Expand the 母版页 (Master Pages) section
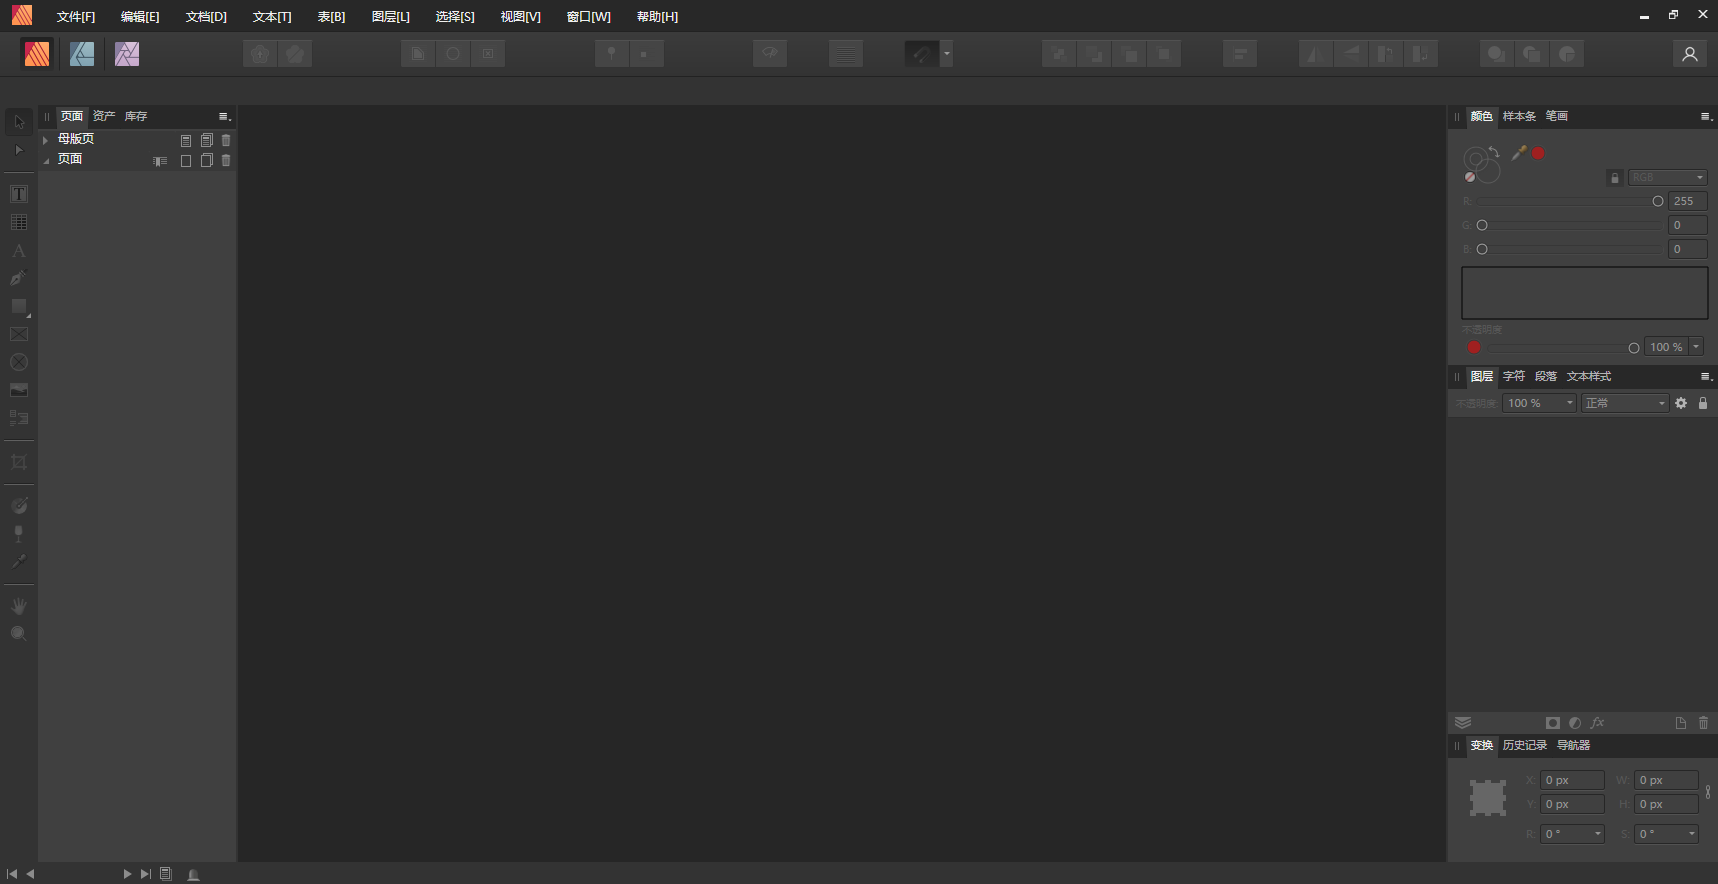This screenshot has width=1718, height=884. pos(46,140)
